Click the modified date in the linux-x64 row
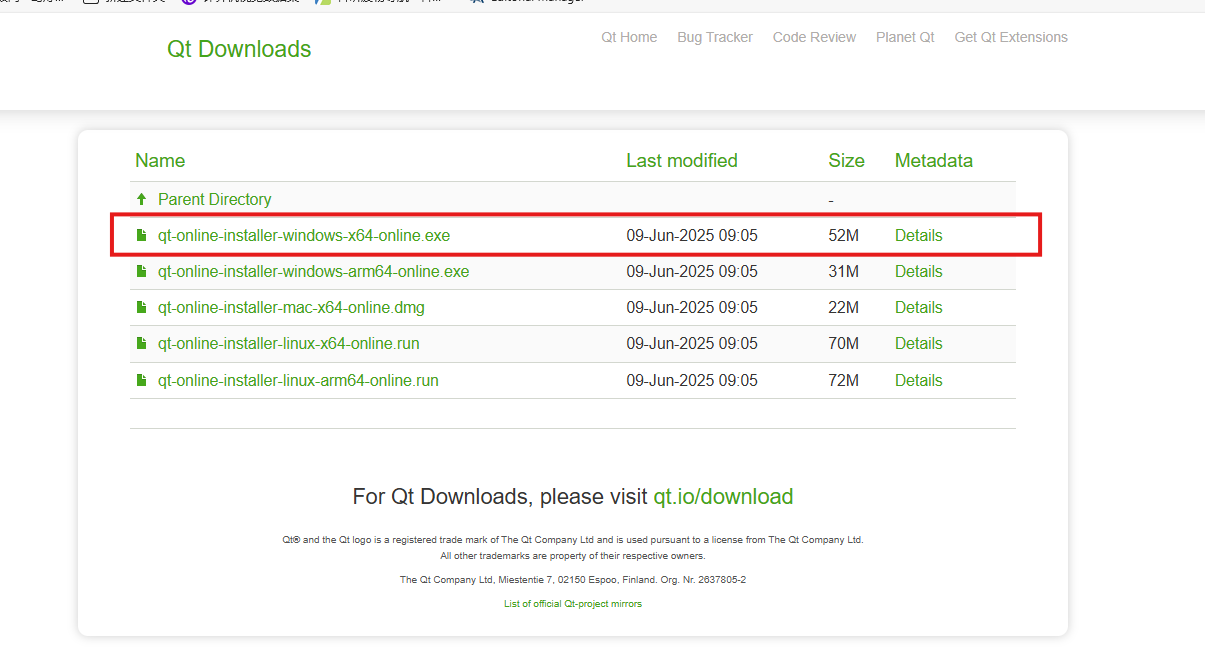The height and width of the screenshot is (660, 1205). click(x=692, y=344)
